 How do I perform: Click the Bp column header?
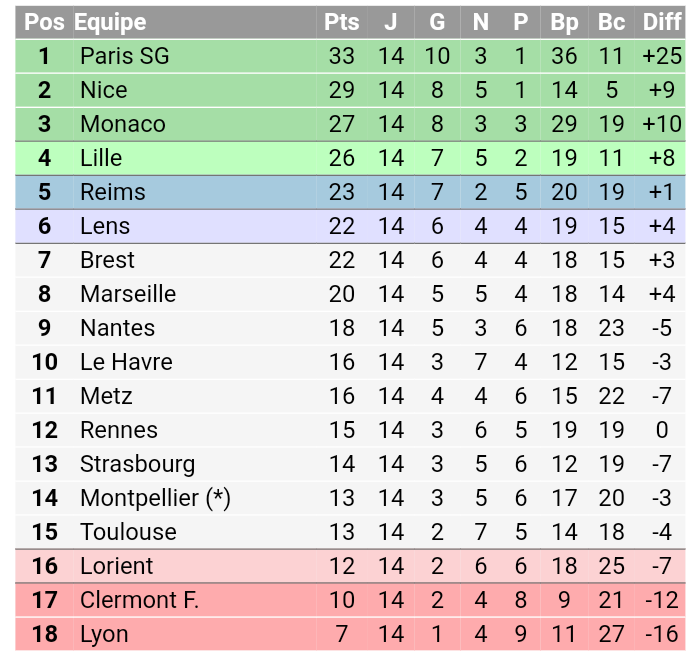pyautogui.click(x=564, y=22)
